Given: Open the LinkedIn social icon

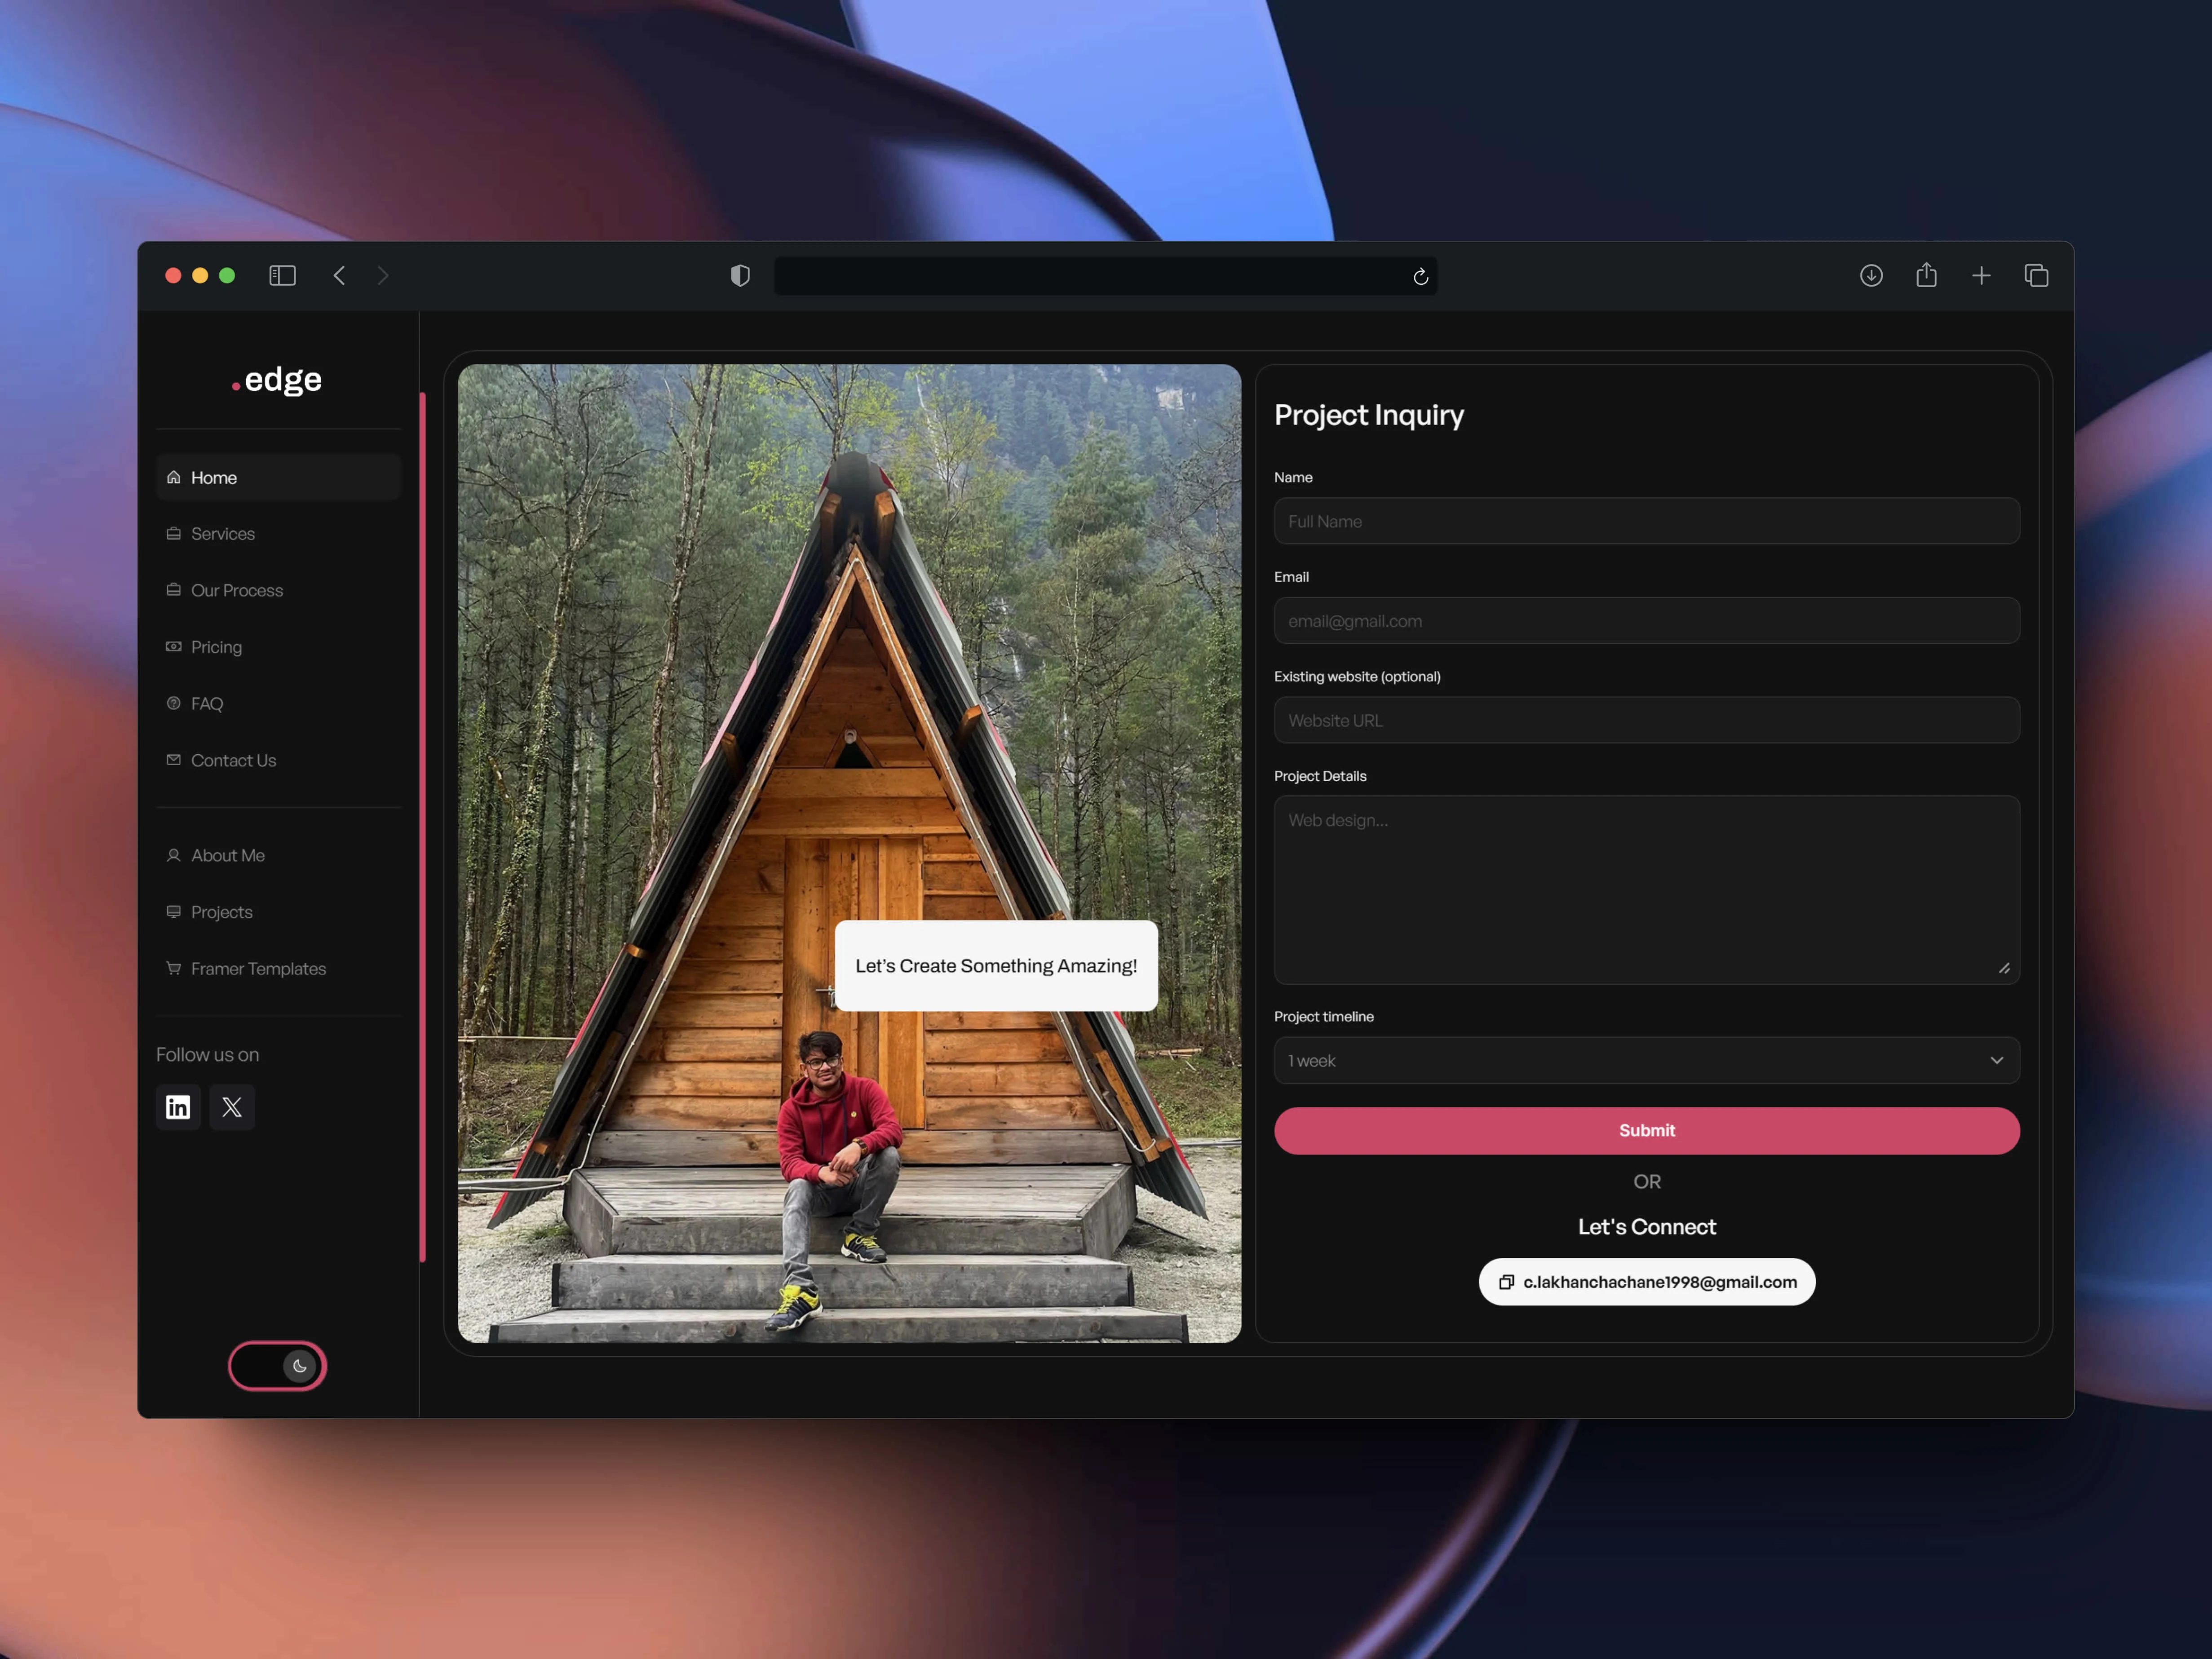Looking at the screenshot, I should click(x=178, y=1107).
